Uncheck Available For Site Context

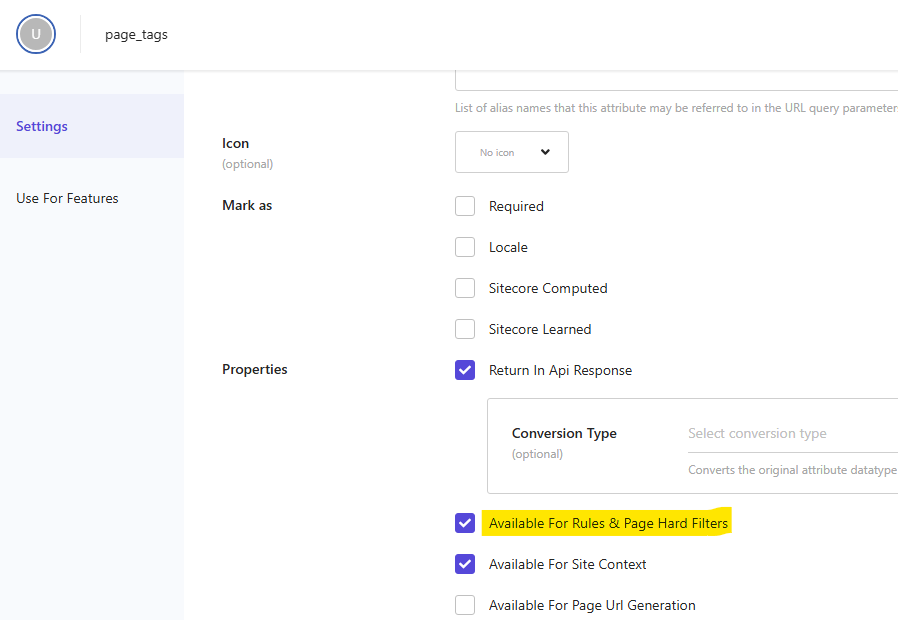pyautogui.click(x=465, y=564)
